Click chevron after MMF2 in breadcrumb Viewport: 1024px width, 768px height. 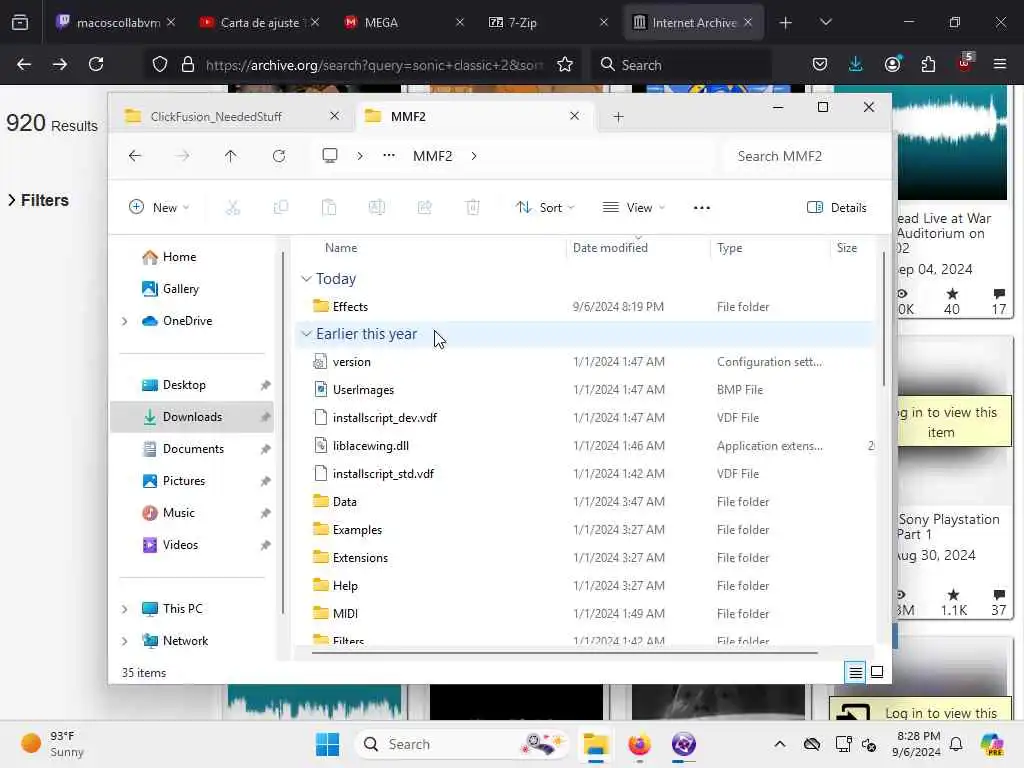[x=473, y=156]
